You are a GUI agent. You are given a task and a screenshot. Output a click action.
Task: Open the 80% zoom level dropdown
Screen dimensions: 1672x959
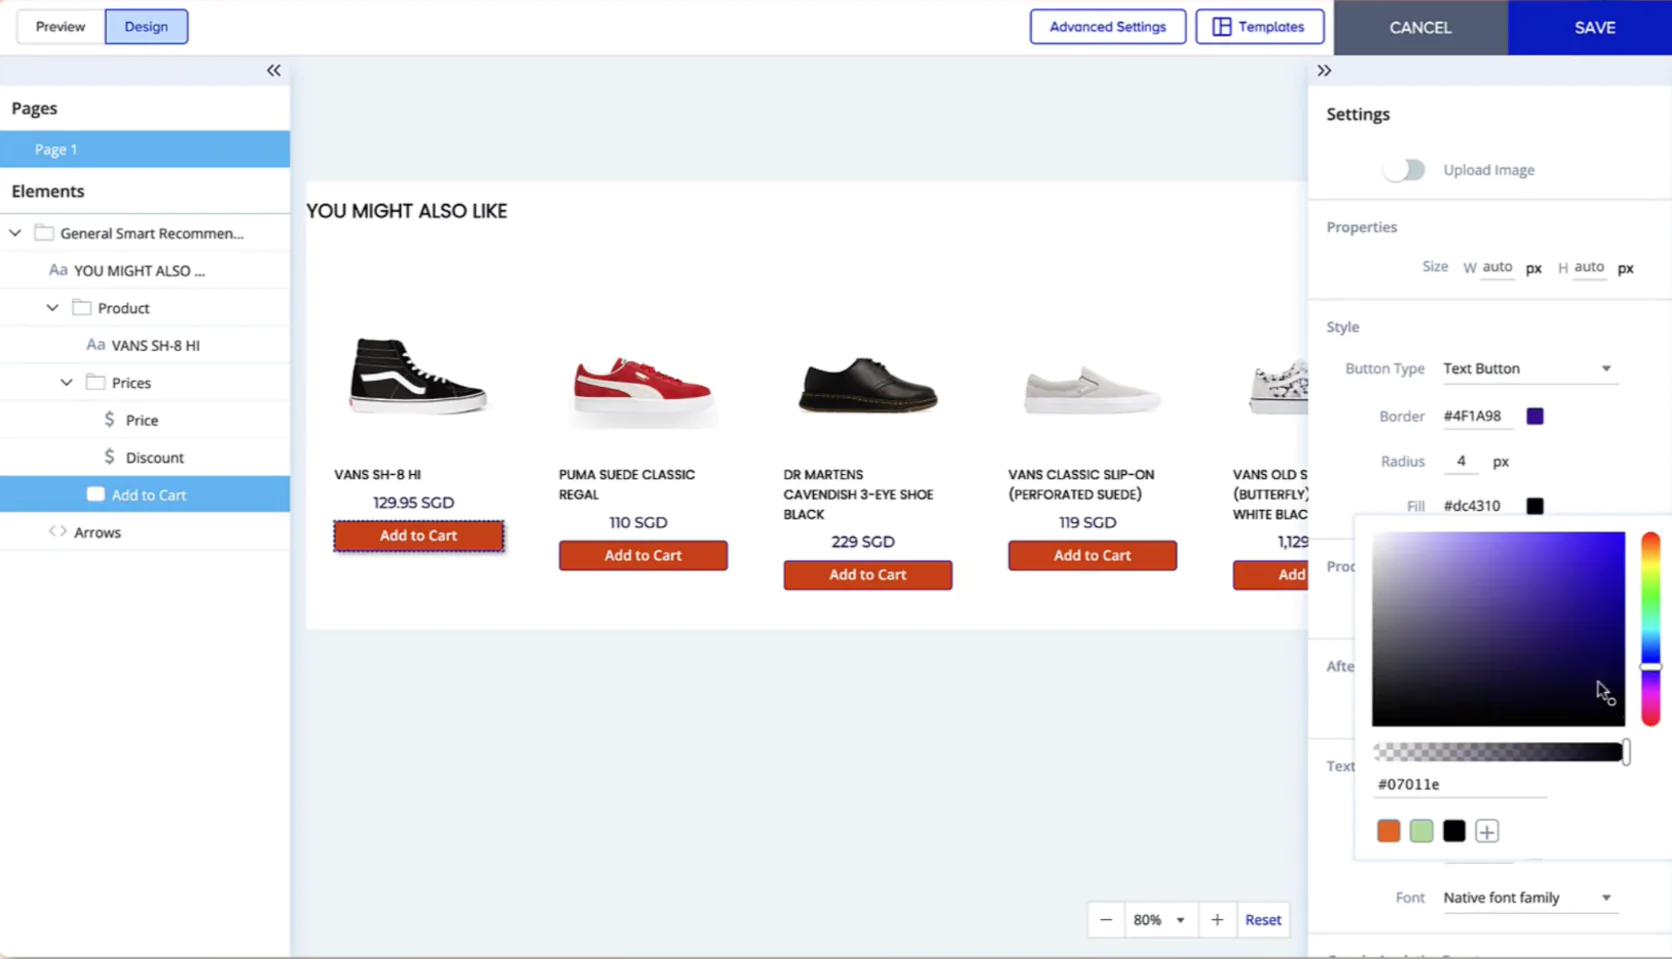pyautogui.click(x=1159, y=920)
